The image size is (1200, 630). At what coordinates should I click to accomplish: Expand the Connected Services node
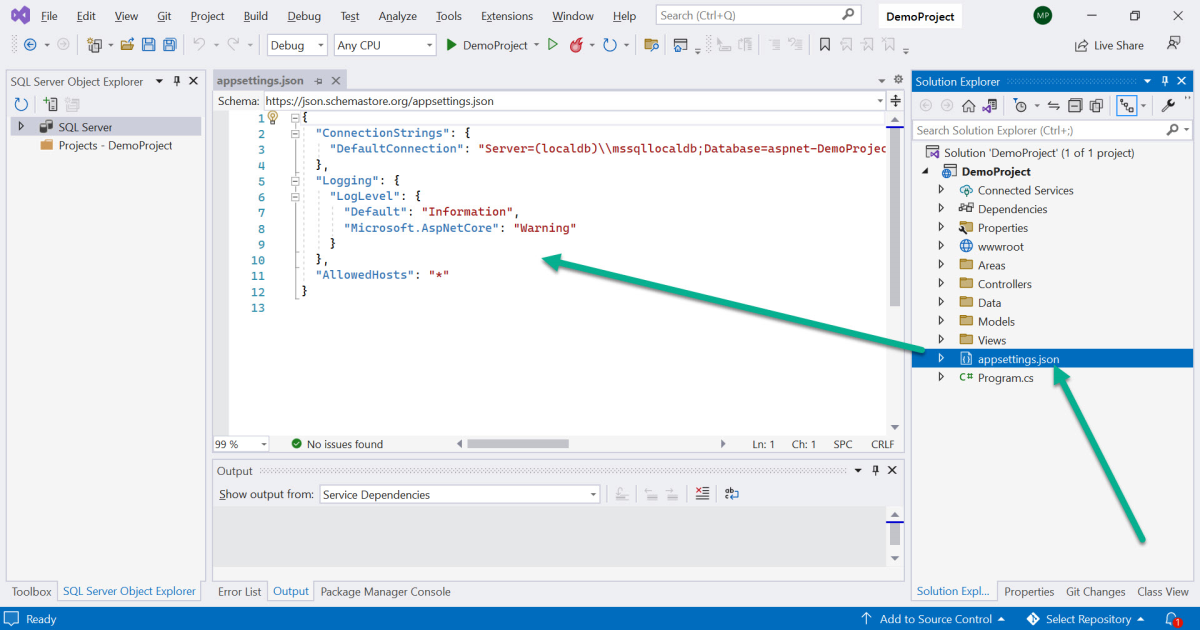tap(941, 190)
